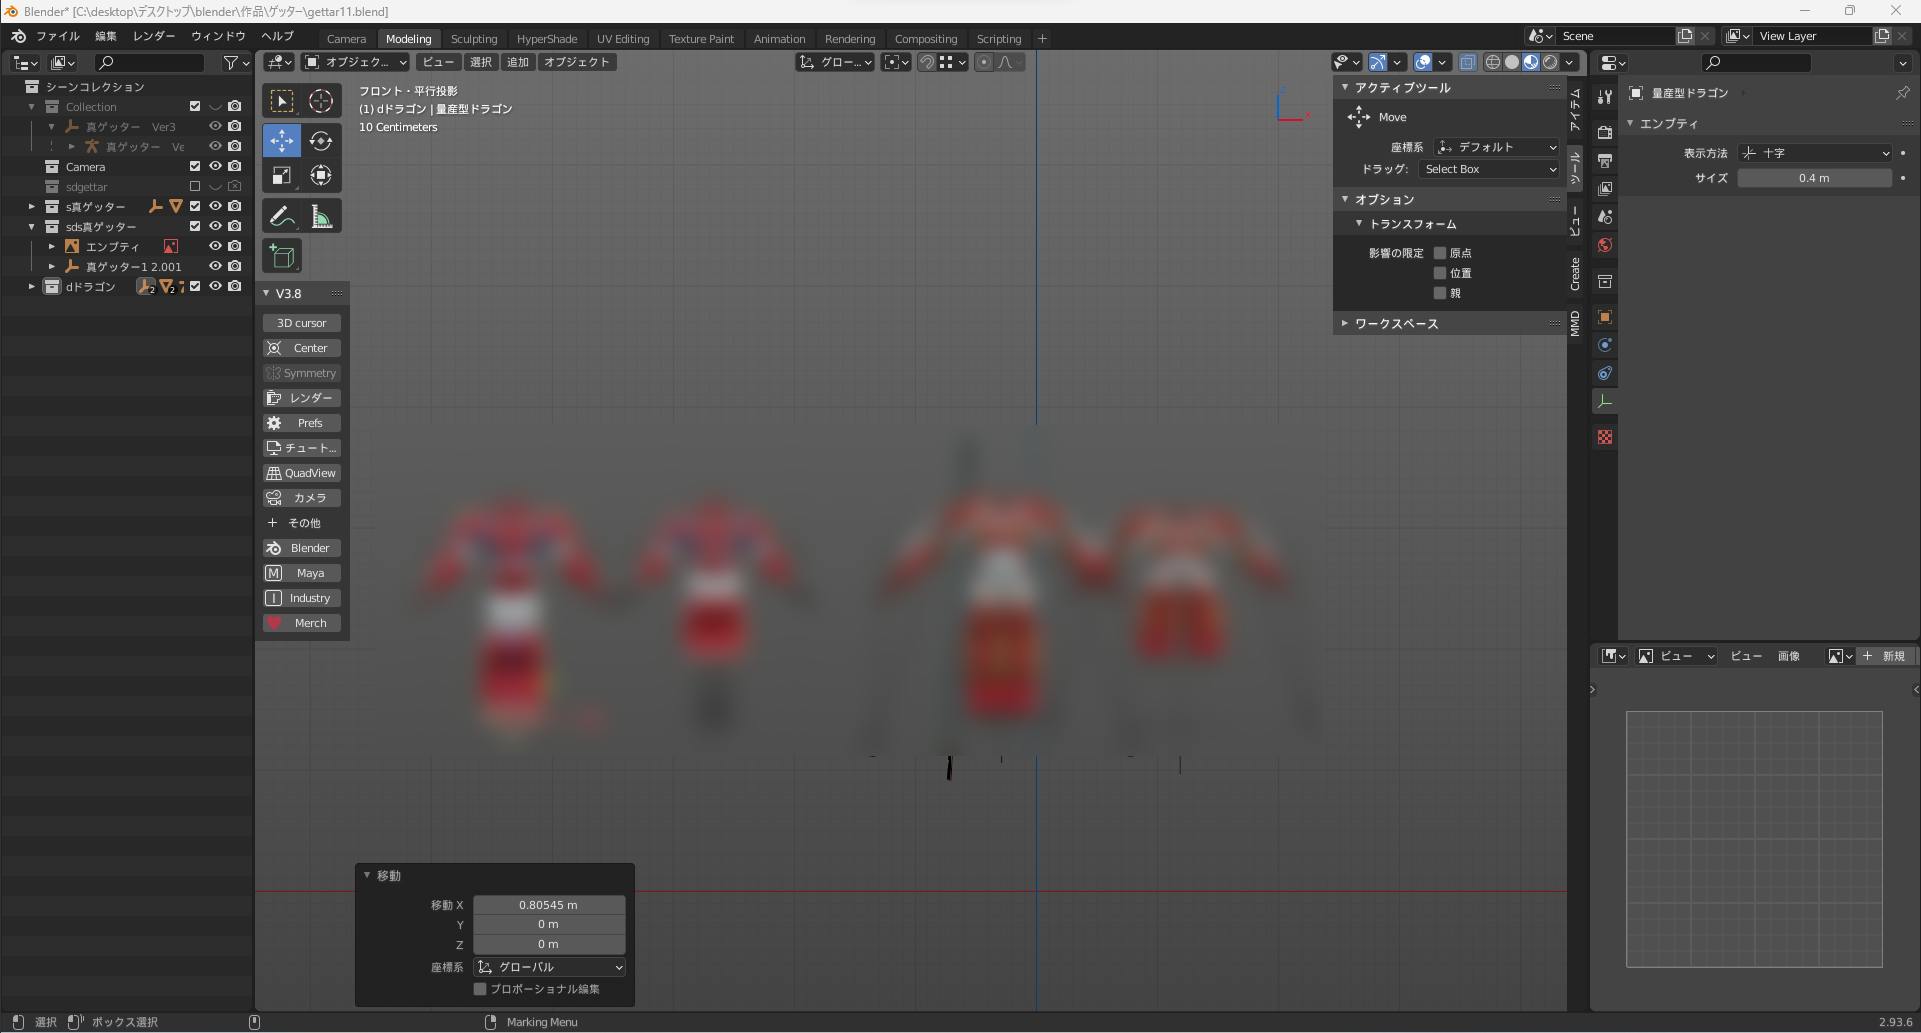Click the QuadView button
The height and width of the screenshot is (1033, 1921).
[x=302, y=473]
